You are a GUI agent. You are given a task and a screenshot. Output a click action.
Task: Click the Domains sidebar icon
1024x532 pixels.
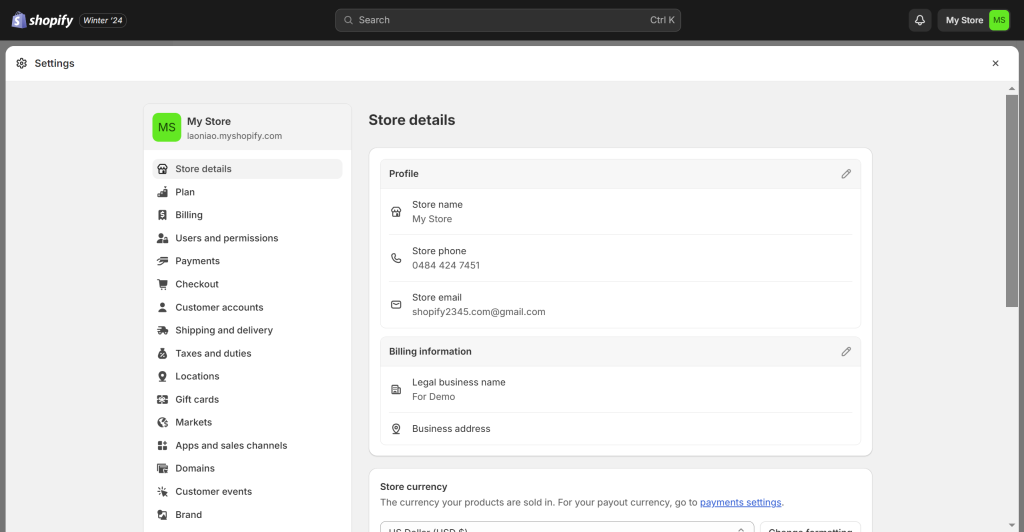[x=163, y=469]
